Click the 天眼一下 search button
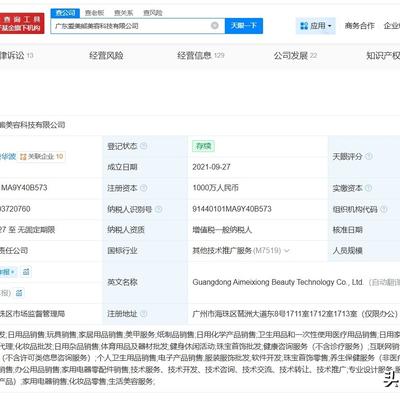Image resolution: width=400 pixels, height=400 pixels. tap(244, 26)
